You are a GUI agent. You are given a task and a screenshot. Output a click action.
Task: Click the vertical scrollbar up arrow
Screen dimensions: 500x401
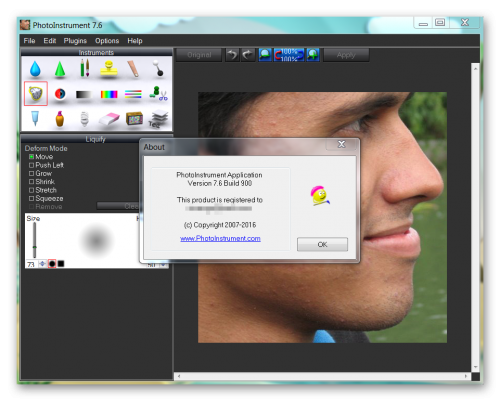pyautogui.click(x=475, y=68)
